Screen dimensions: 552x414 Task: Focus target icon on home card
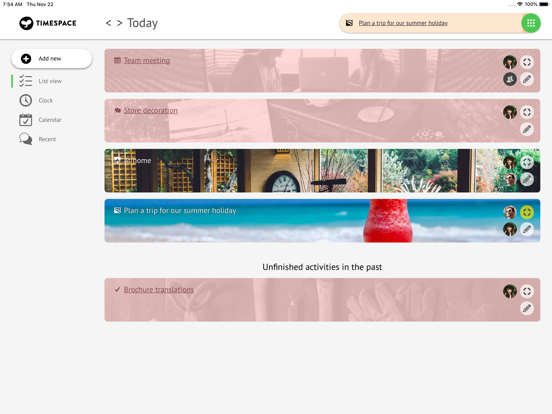(x=527, y=162)
